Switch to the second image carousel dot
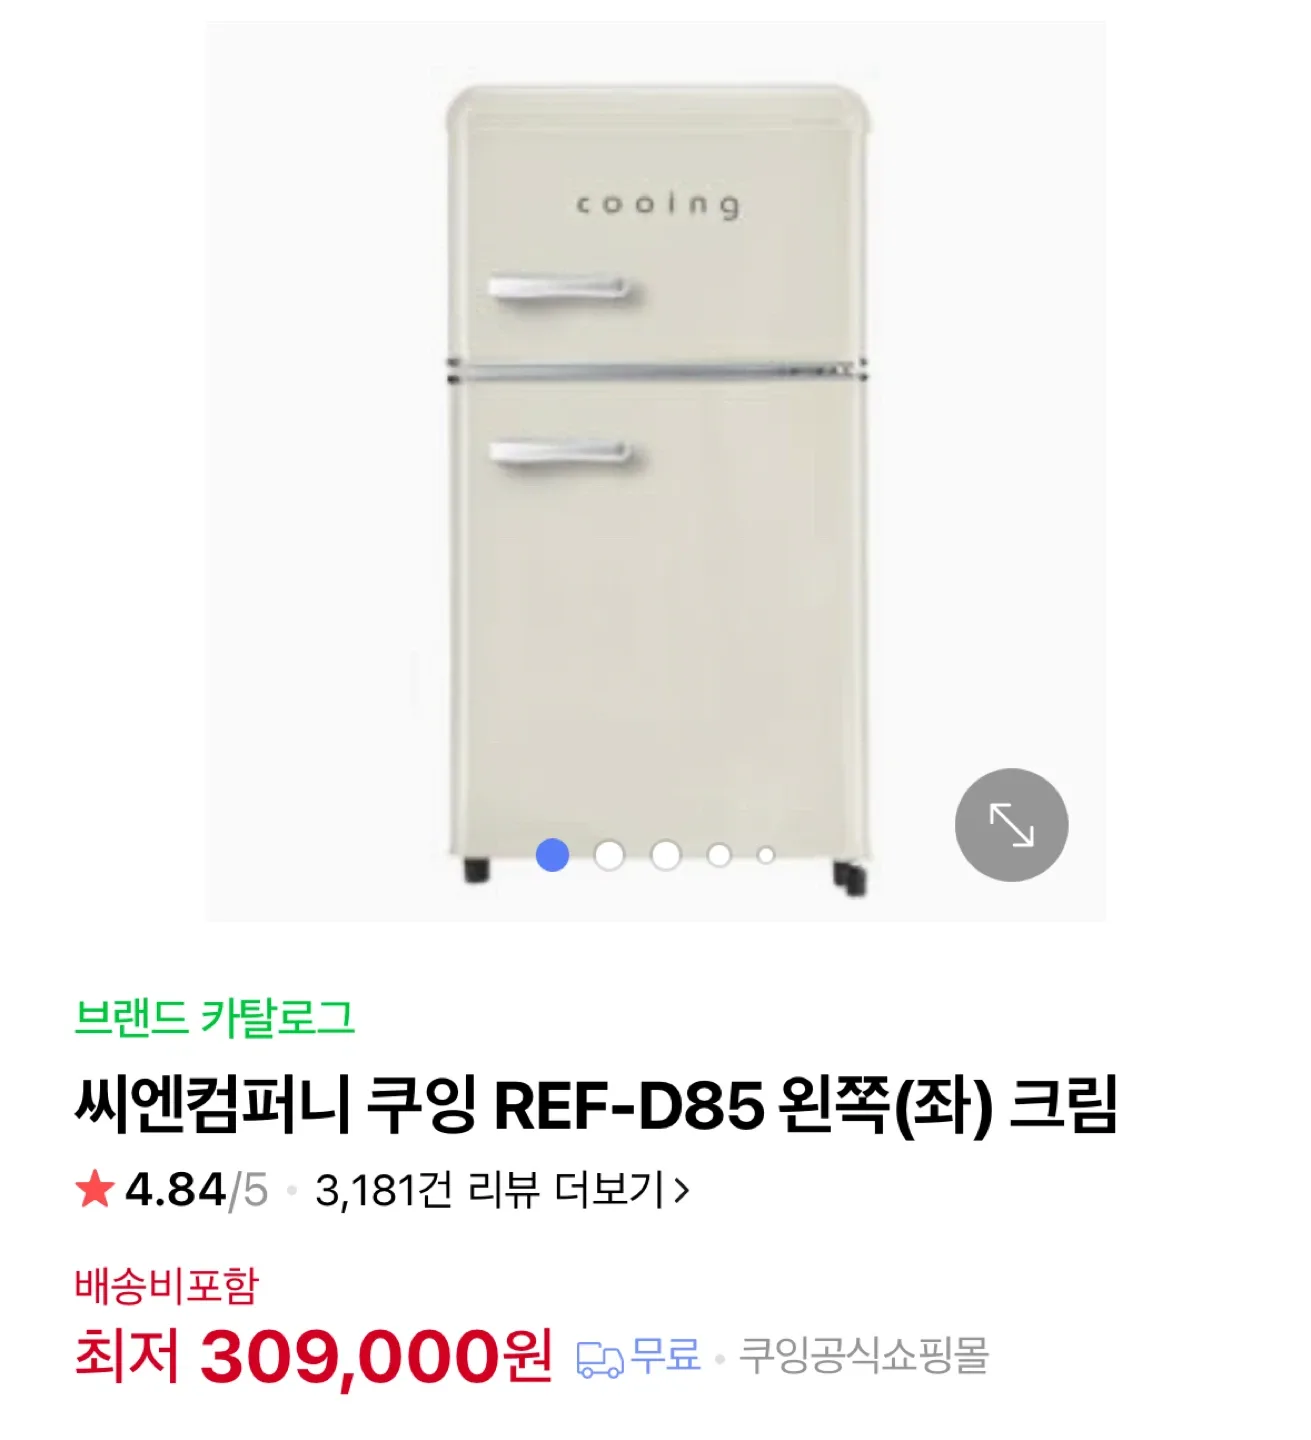The image size is (1311, 1440). click(x=609, y=855)
